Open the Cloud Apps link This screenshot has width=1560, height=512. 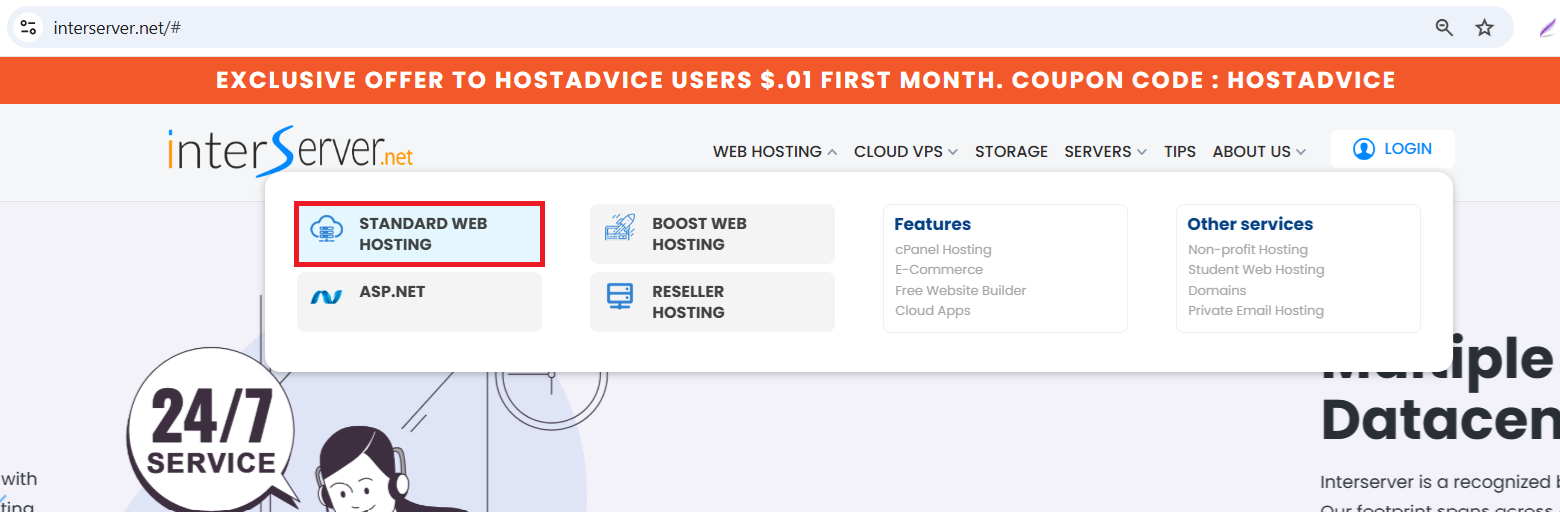(933, 311)
